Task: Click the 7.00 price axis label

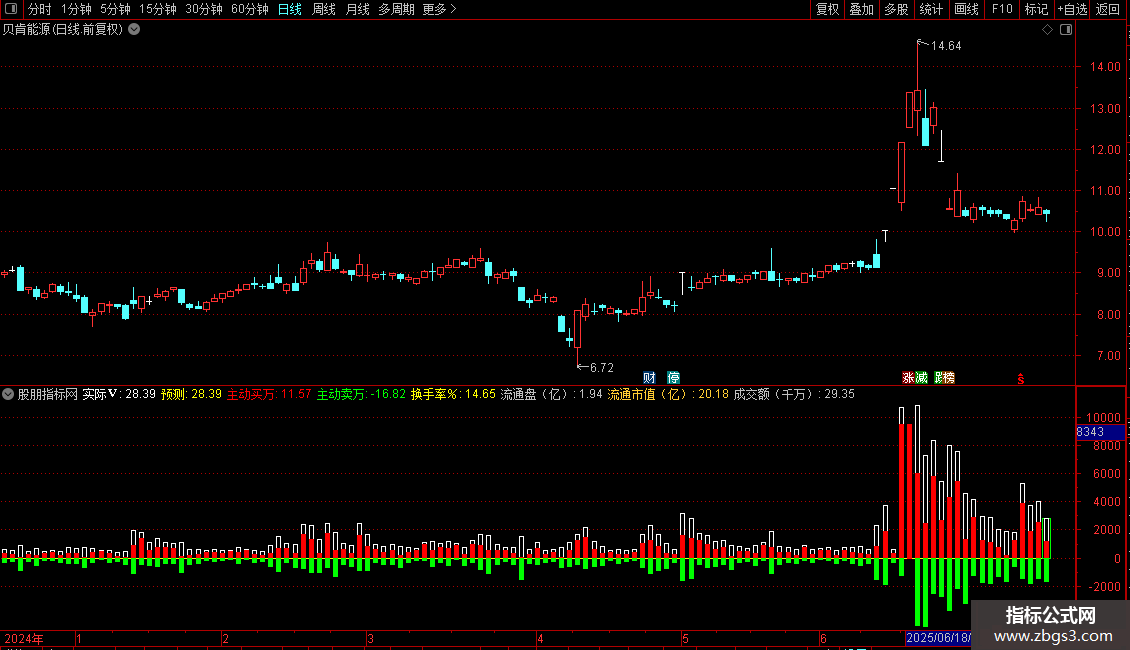Action: pyautogui.click(x=1108, y=356)
